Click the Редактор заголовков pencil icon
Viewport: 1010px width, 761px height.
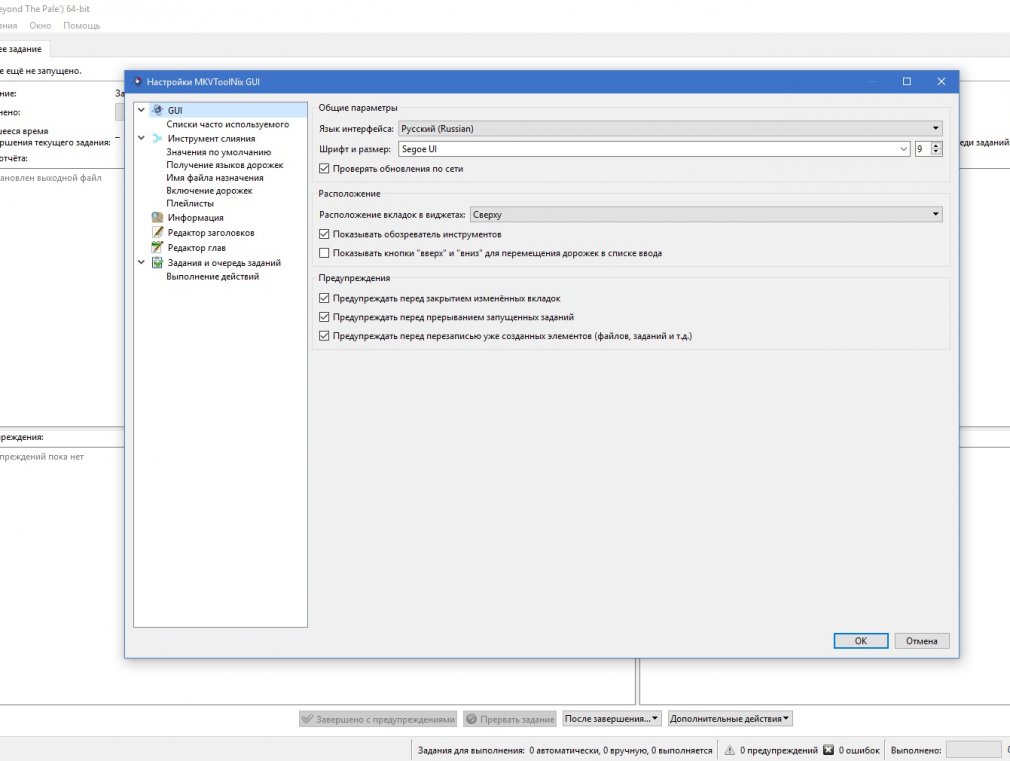(157, 232)
